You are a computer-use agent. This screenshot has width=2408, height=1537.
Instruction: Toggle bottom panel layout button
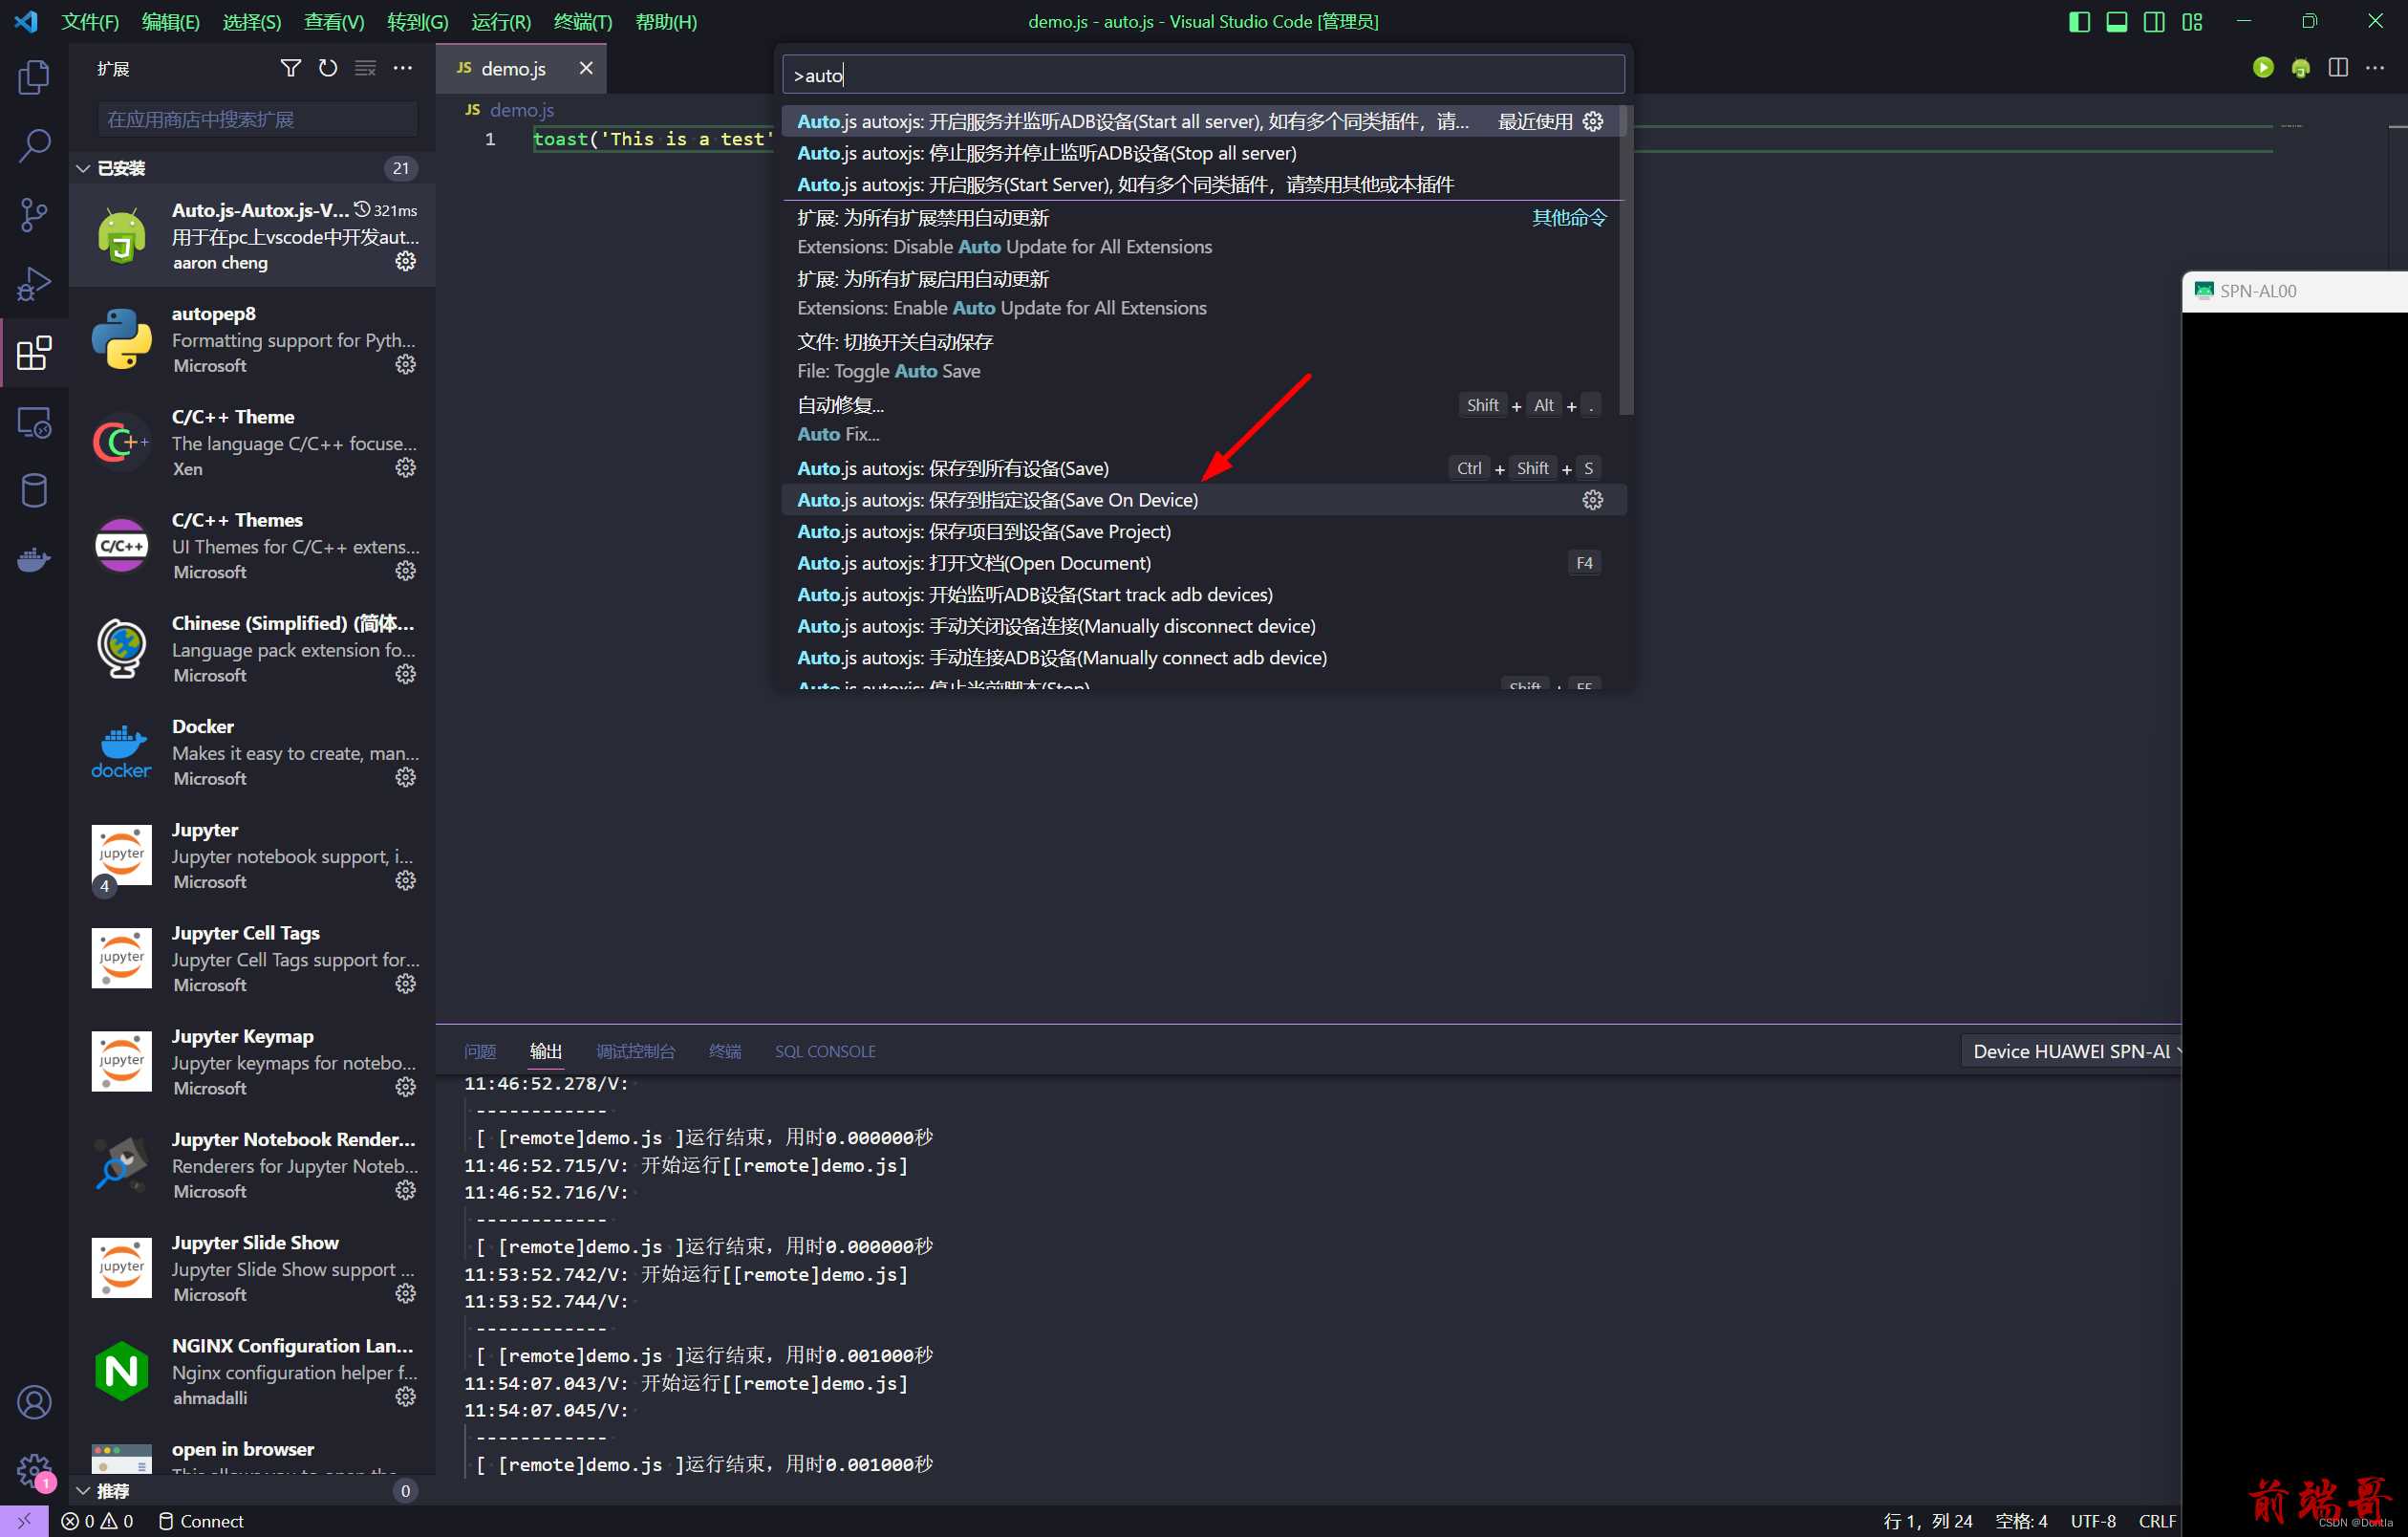pos(2117,21)
